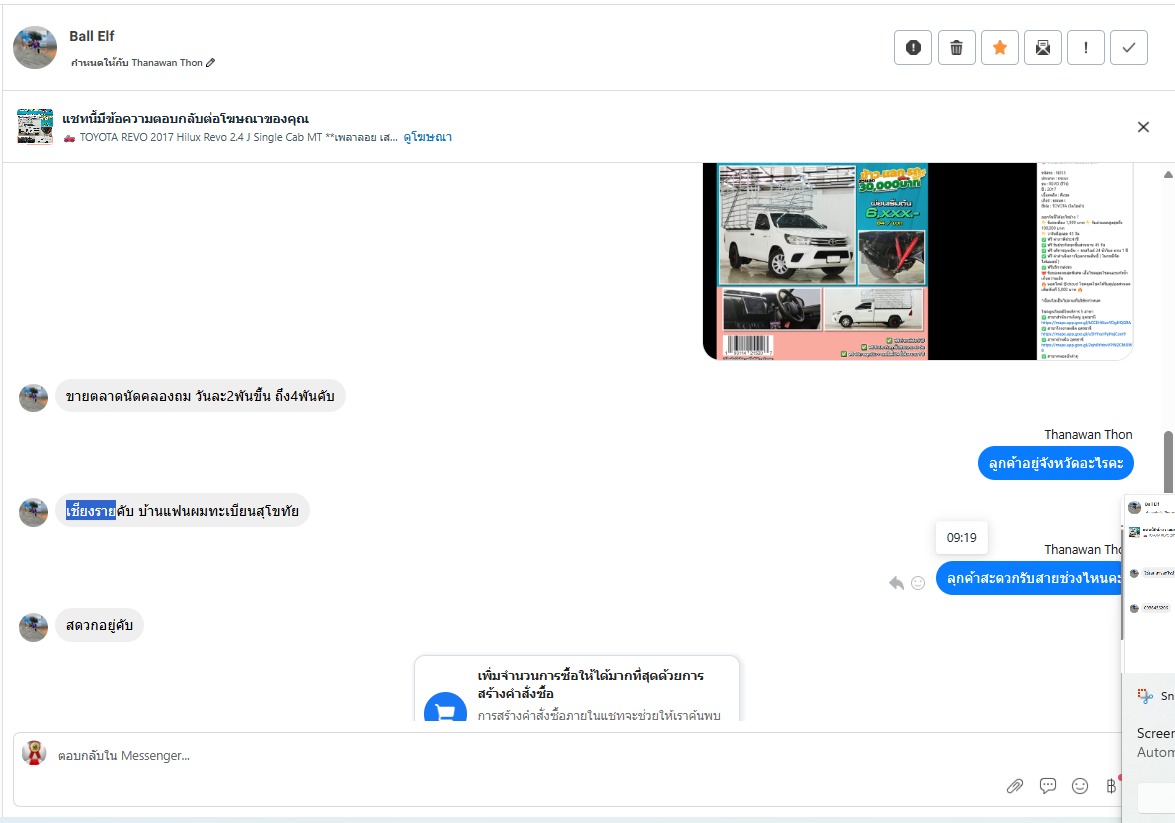
Task: Open the emoji picker in the reply box
Action: (1080, 786)
